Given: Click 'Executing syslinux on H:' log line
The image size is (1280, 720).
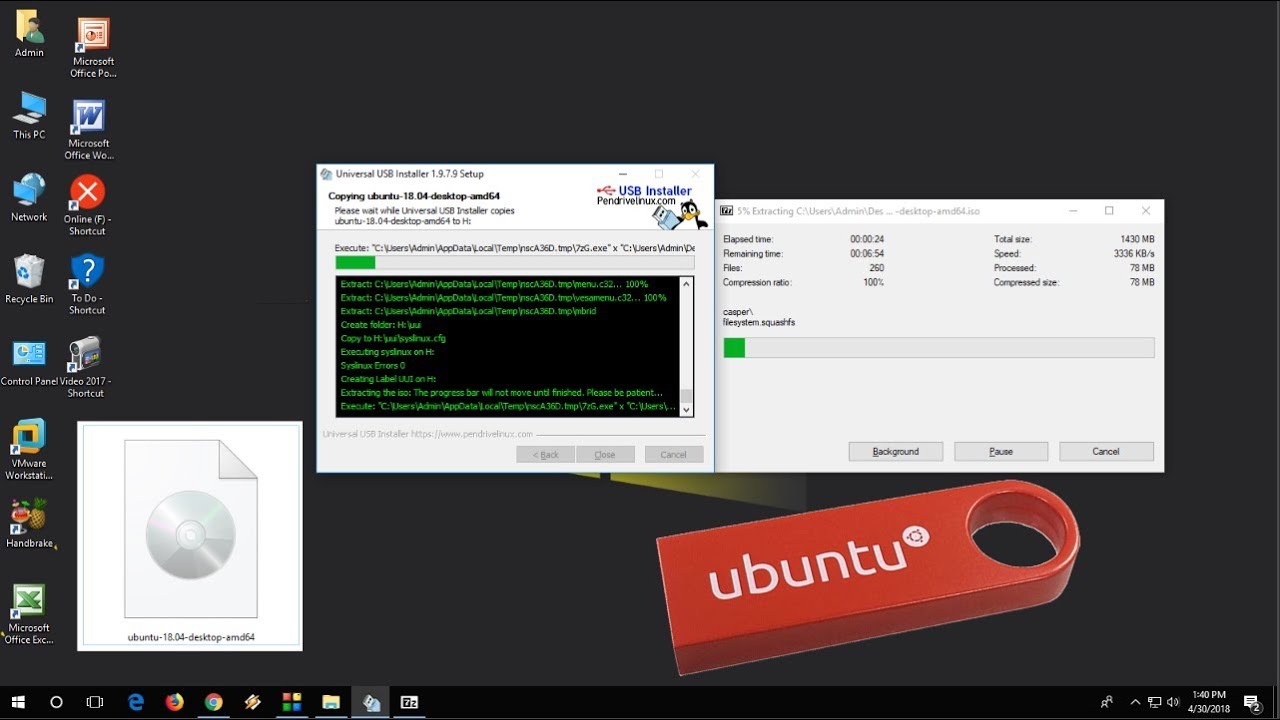Looking at the screenshot, I should click(387, 352).
